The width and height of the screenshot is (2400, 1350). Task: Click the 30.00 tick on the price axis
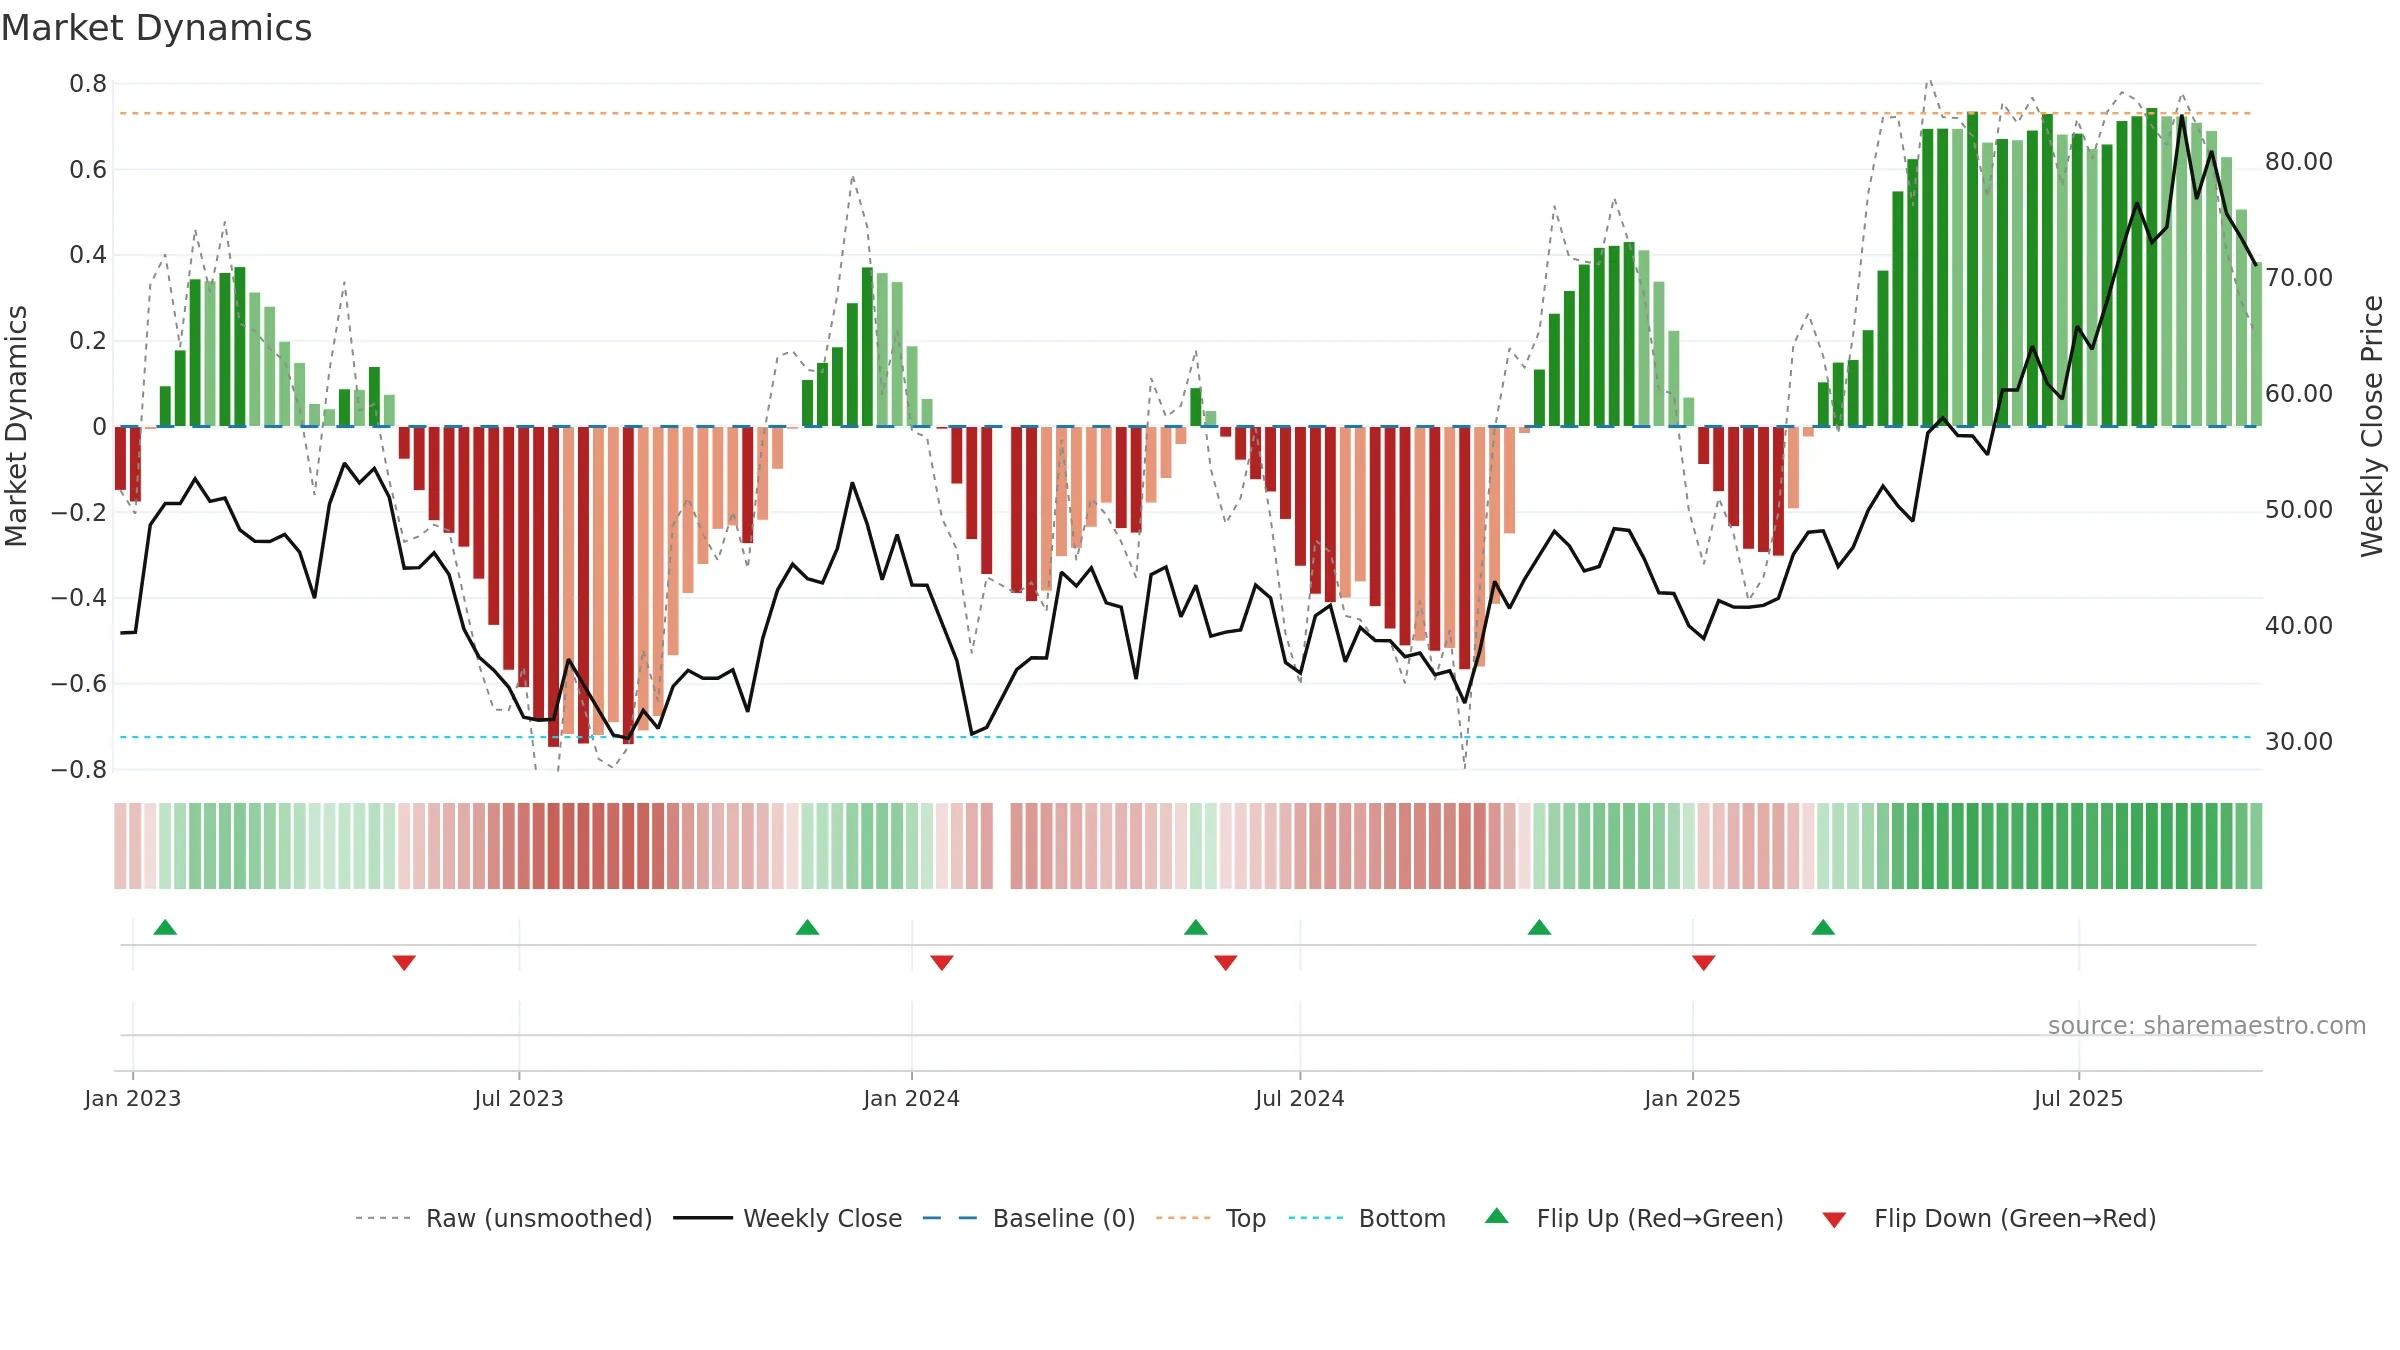pyautogui.click(x=2299, y=742)
